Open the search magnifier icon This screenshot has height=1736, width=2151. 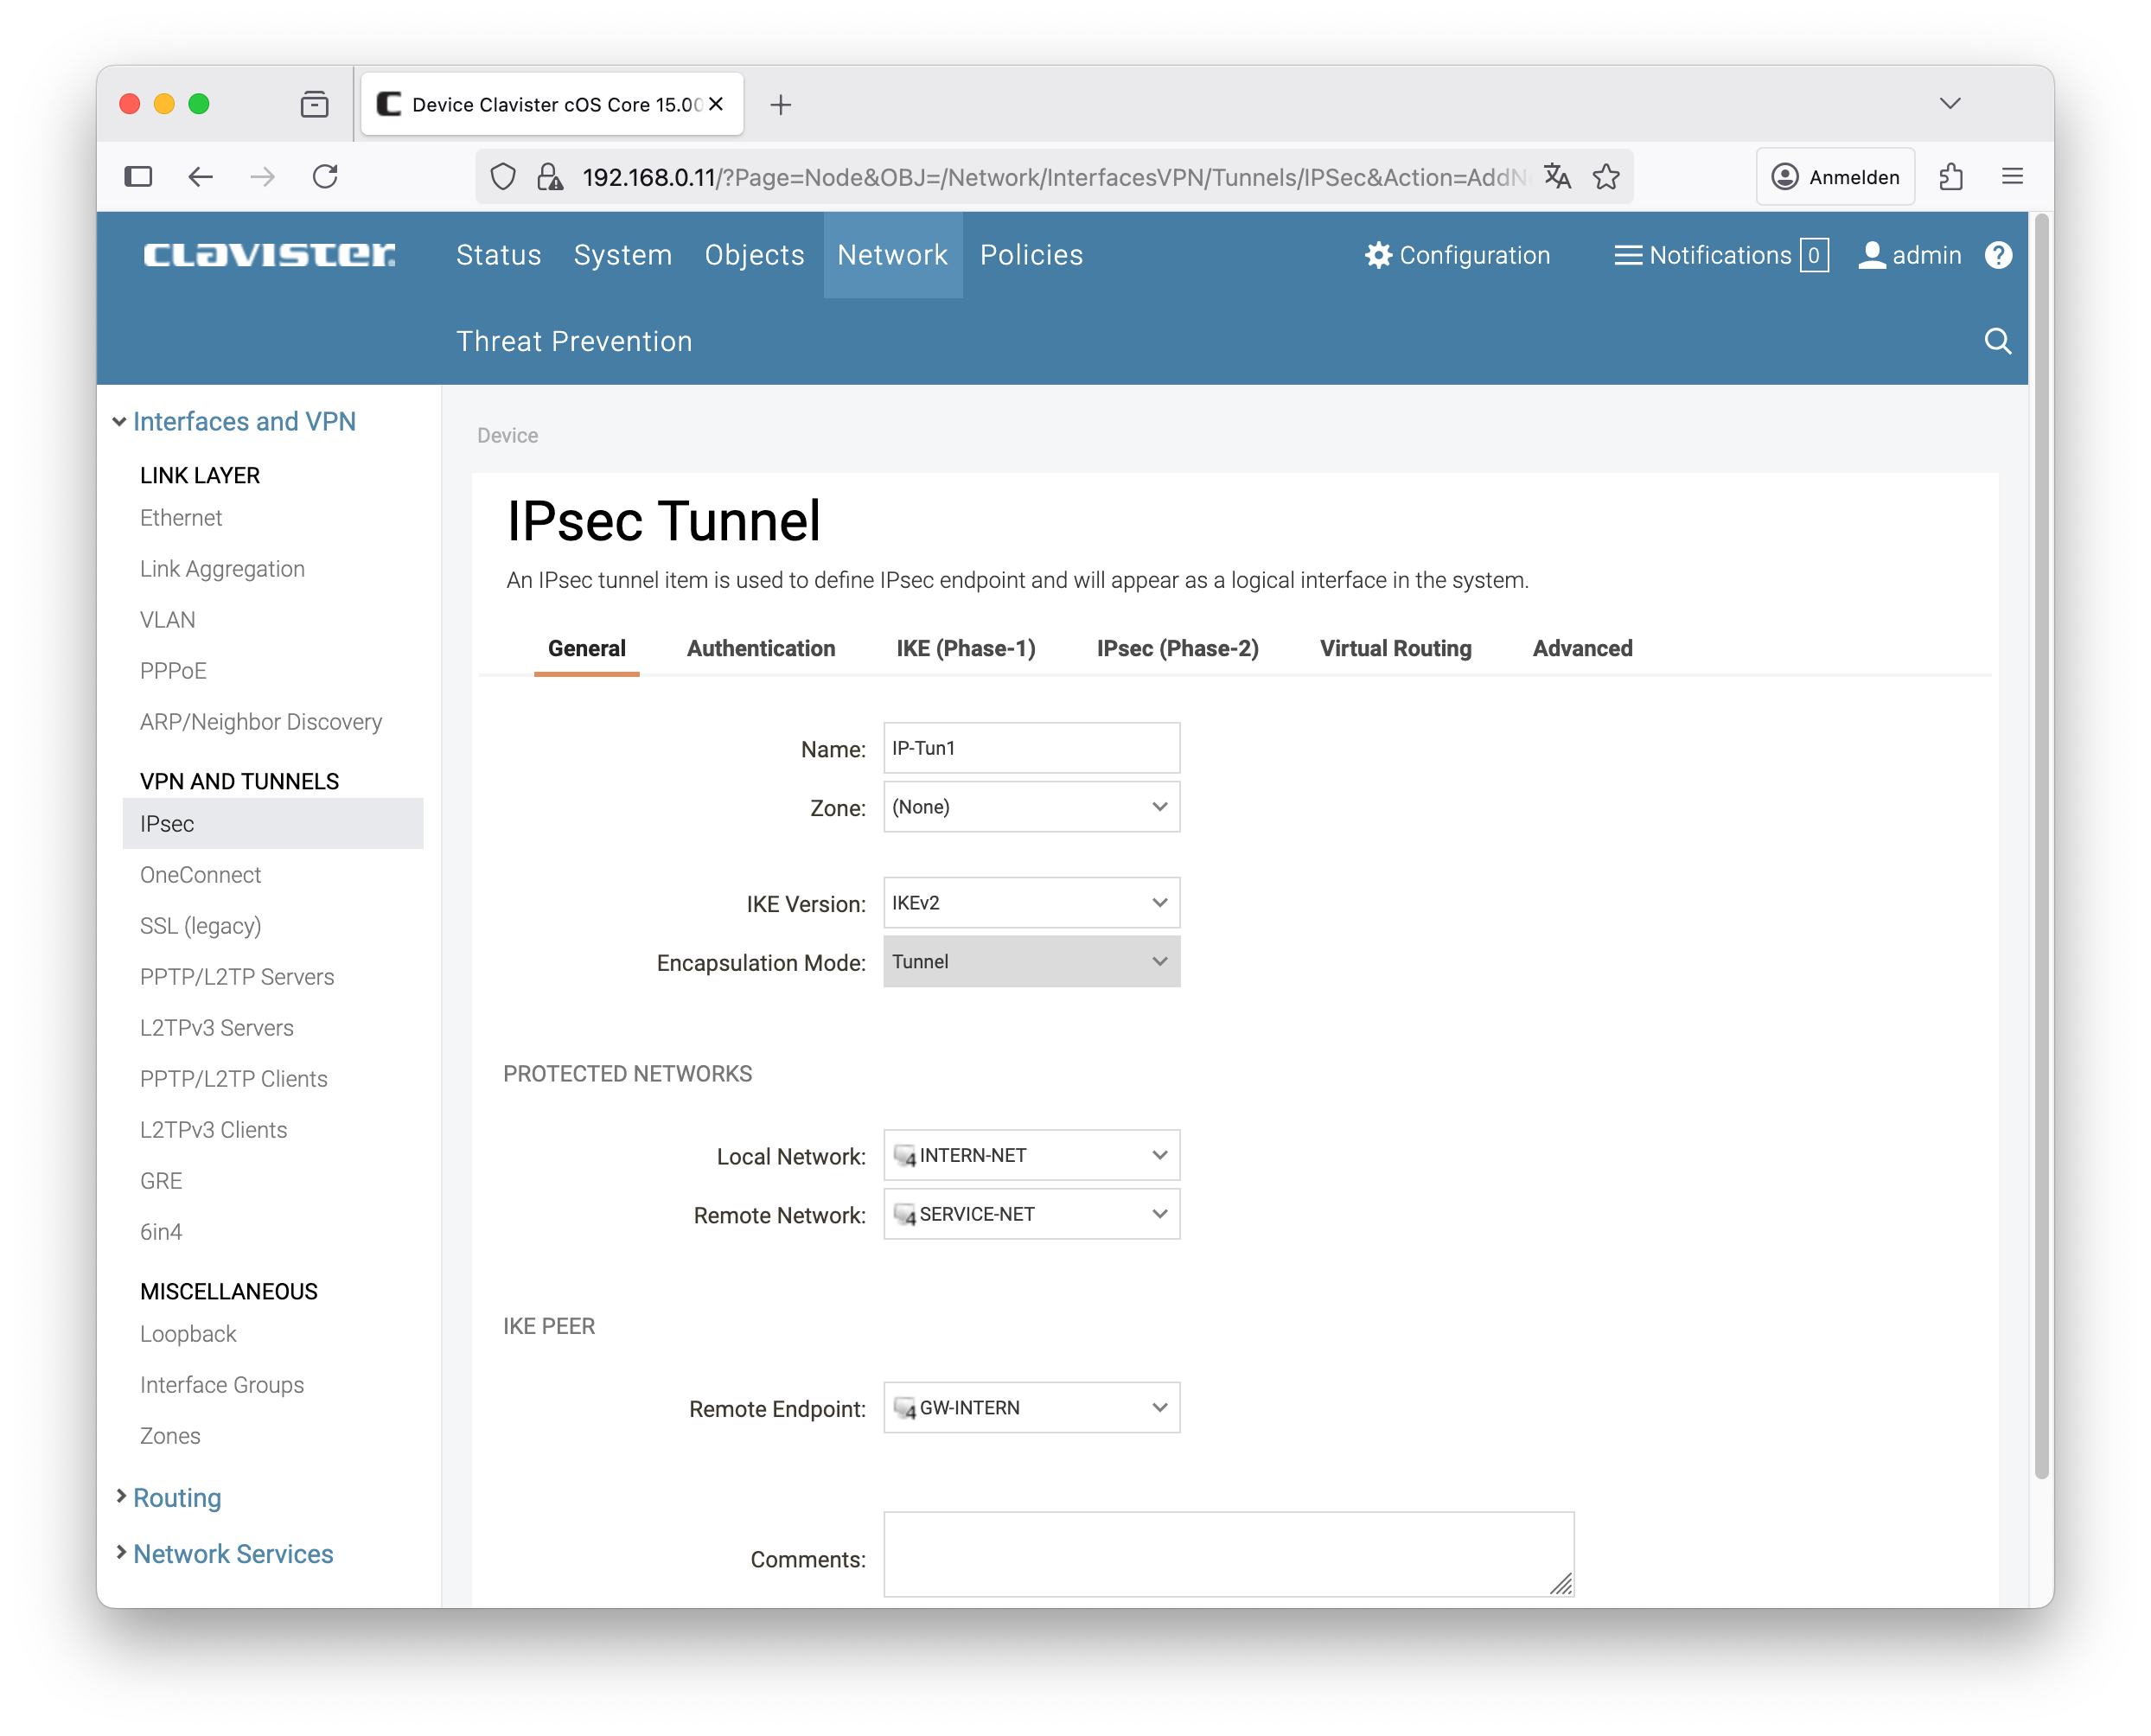coord(1997,342)
